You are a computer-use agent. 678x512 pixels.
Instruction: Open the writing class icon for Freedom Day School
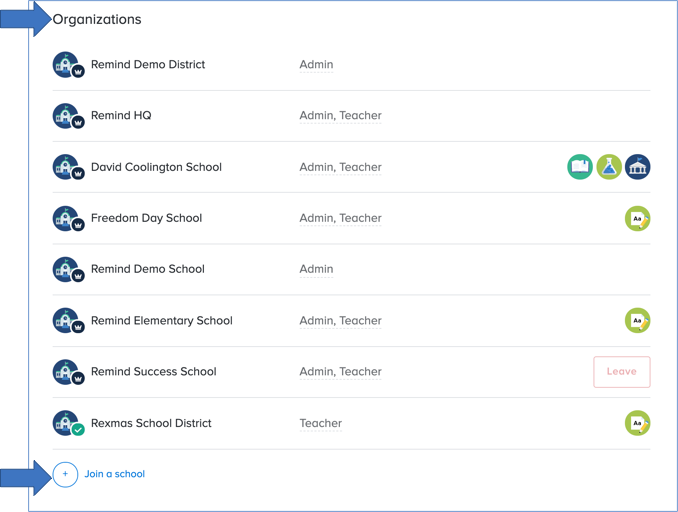click(x=637, y=218)
